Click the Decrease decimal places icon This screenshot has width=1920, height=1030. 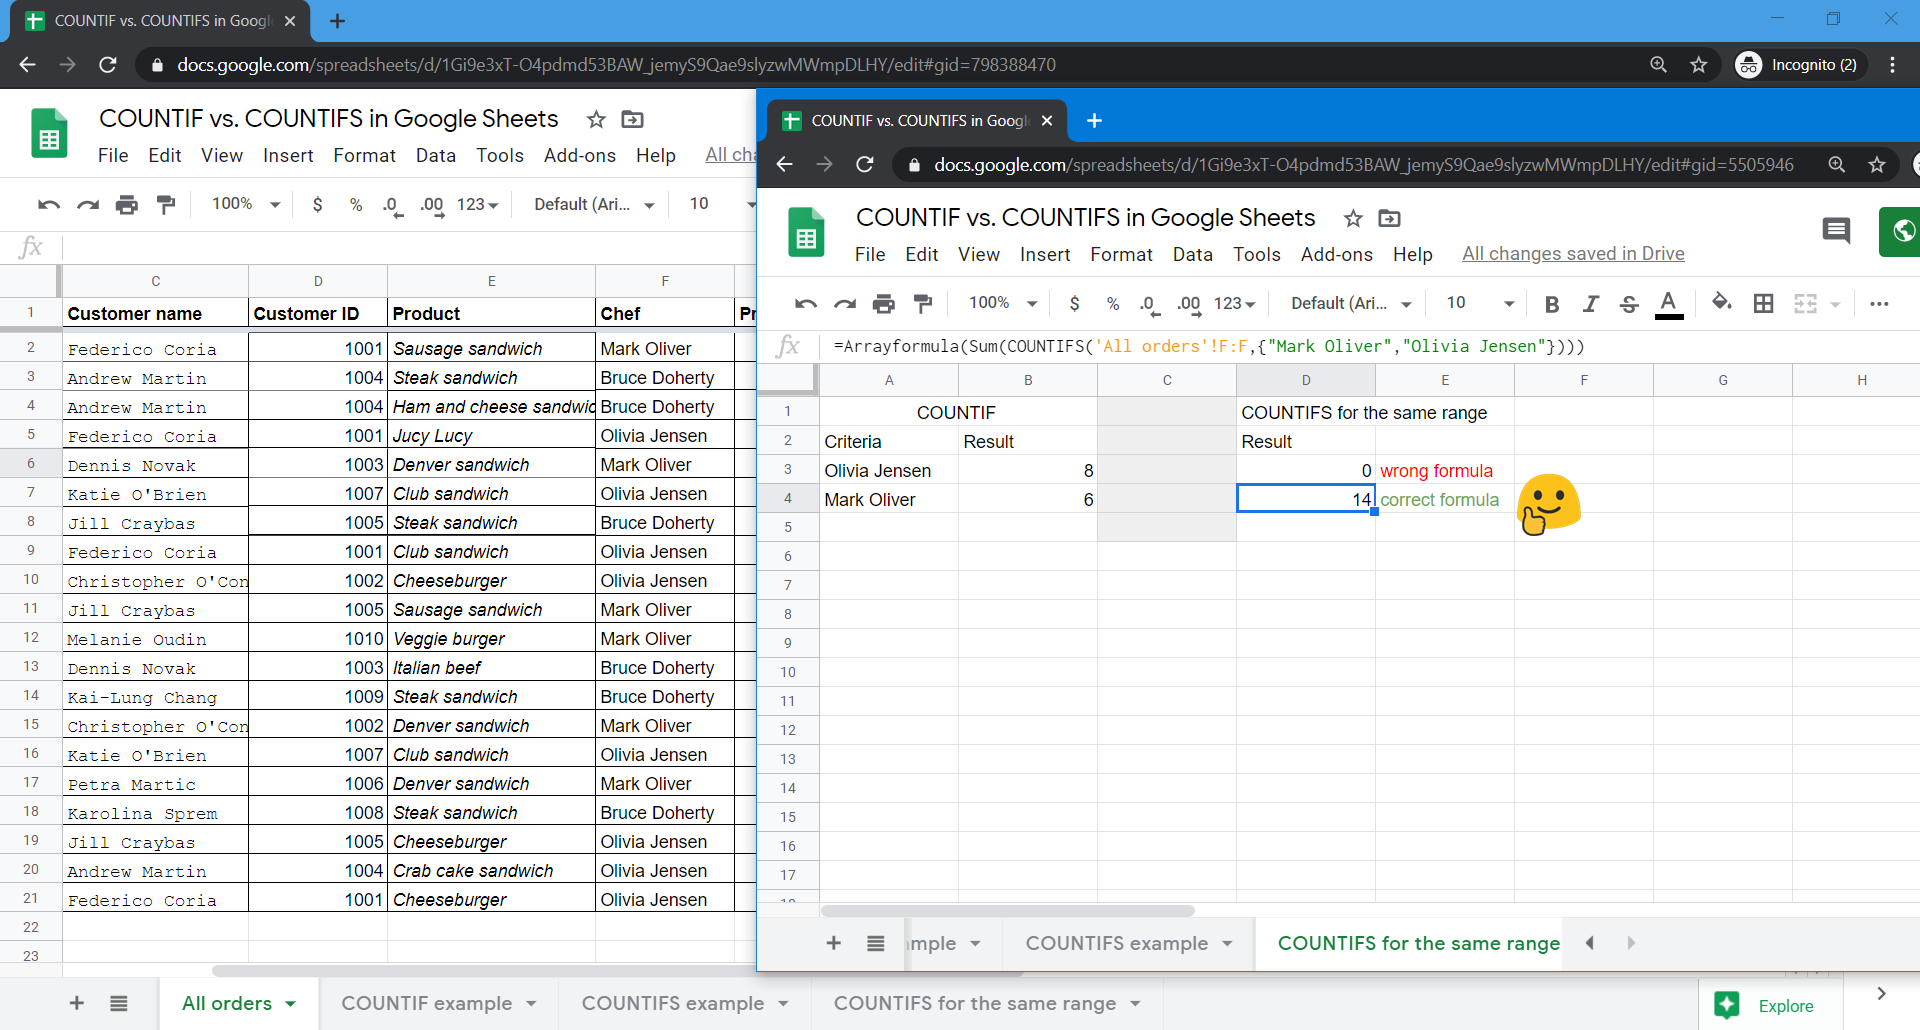pyautogui.click(x=1148, y=304)
